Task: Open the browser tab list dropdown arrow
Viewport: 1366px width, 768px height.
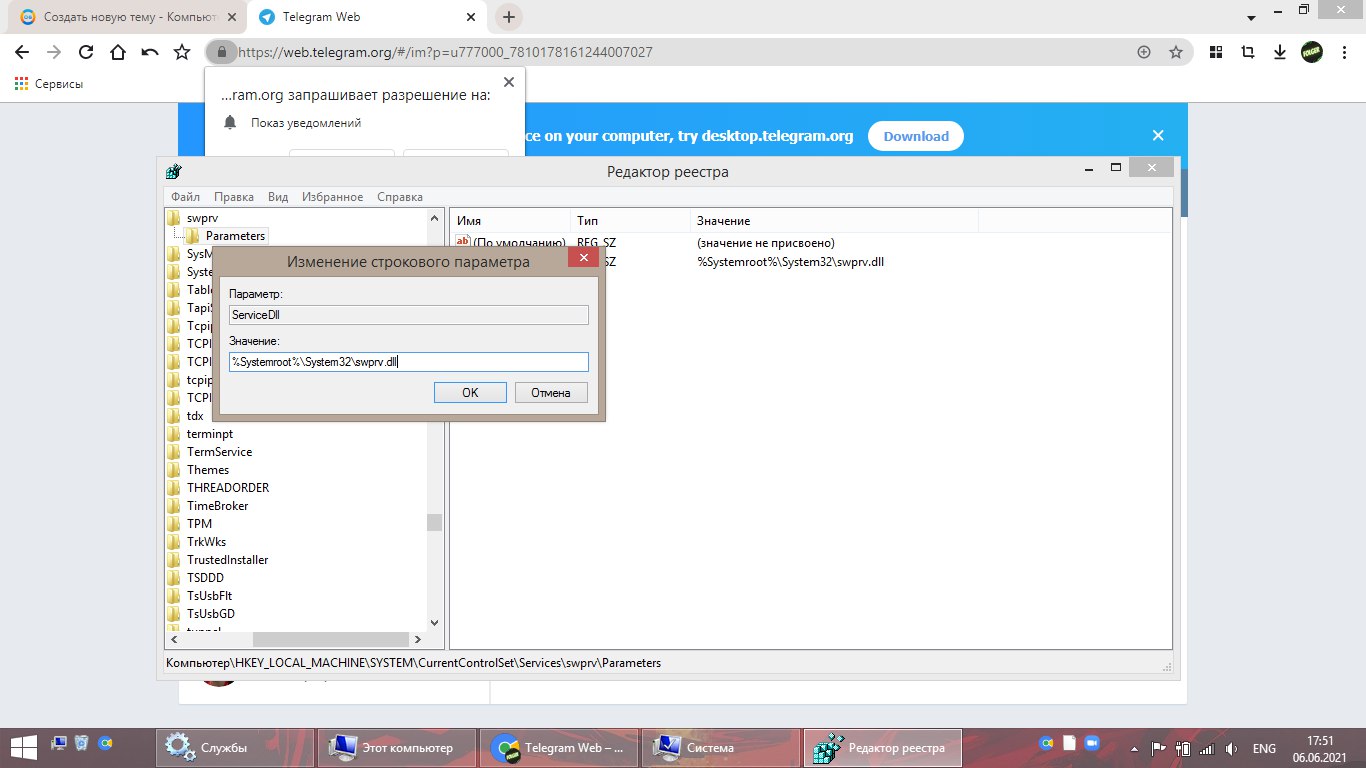Action: (1250, 18)
